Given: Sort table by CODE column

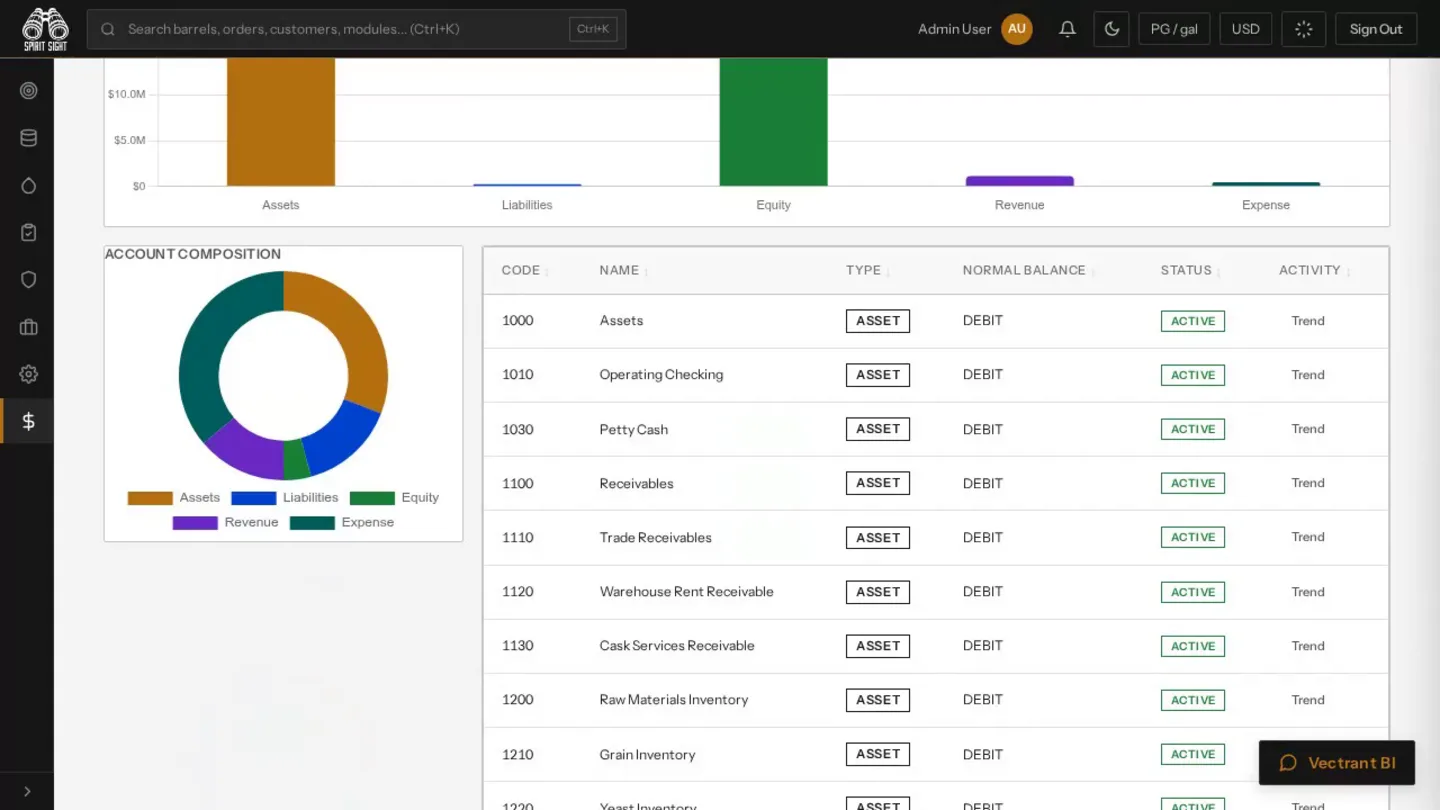Looking at the screenshot, I should coord(526,270).
